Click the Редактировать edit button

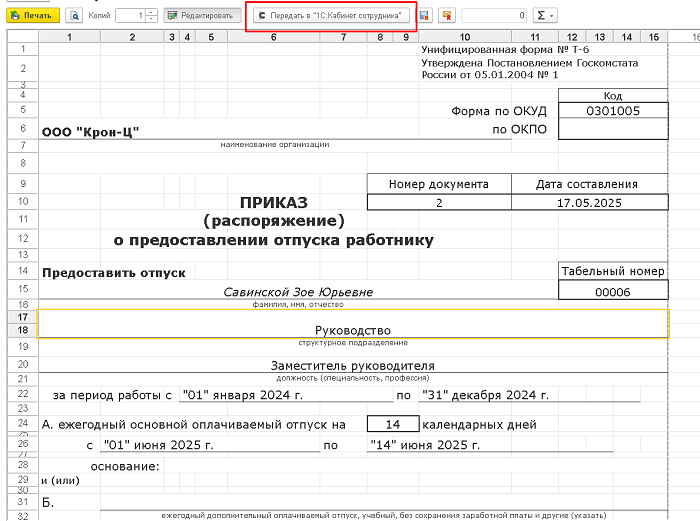click(200, 16)
